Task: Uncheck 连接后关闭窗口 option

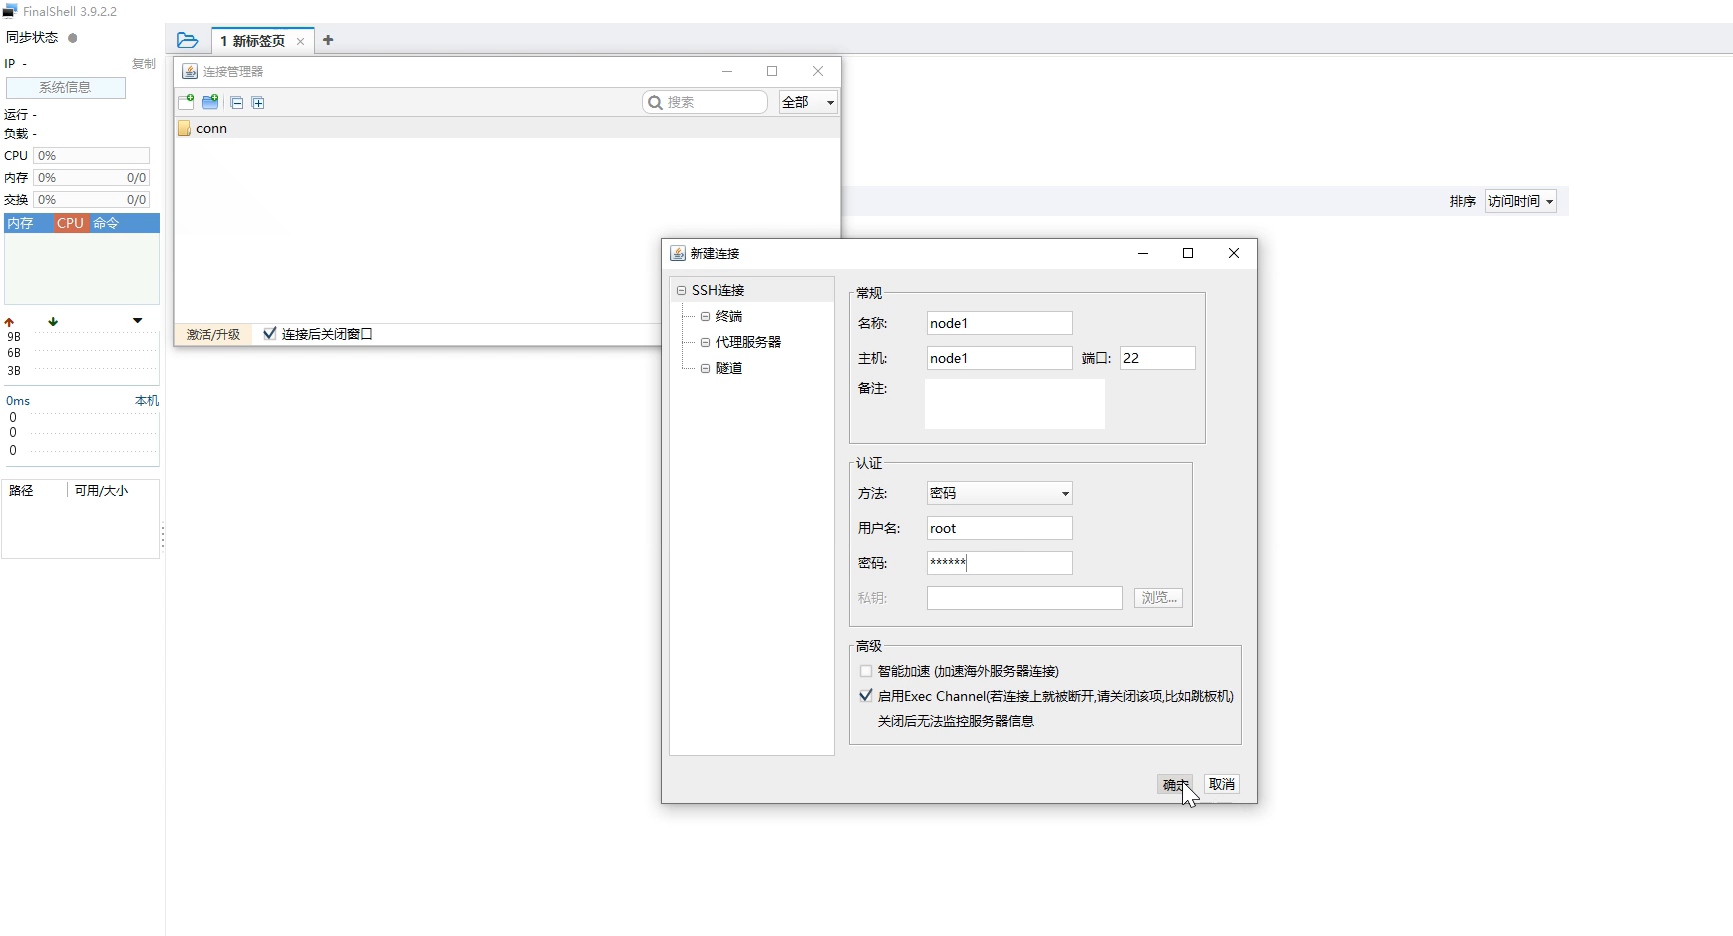Action: tap(269, 333)
